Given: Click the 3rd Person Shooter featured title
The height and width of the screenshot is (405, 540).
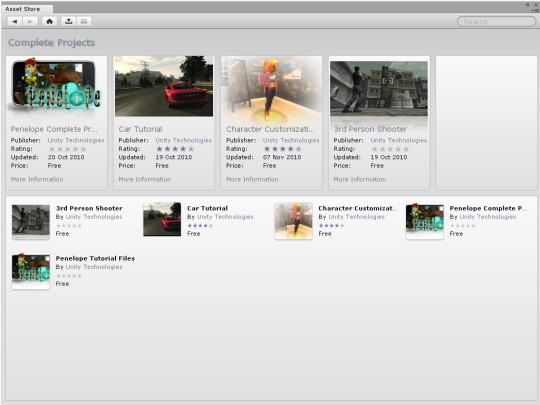Looking at the screenshot, I should coord(370,129).
